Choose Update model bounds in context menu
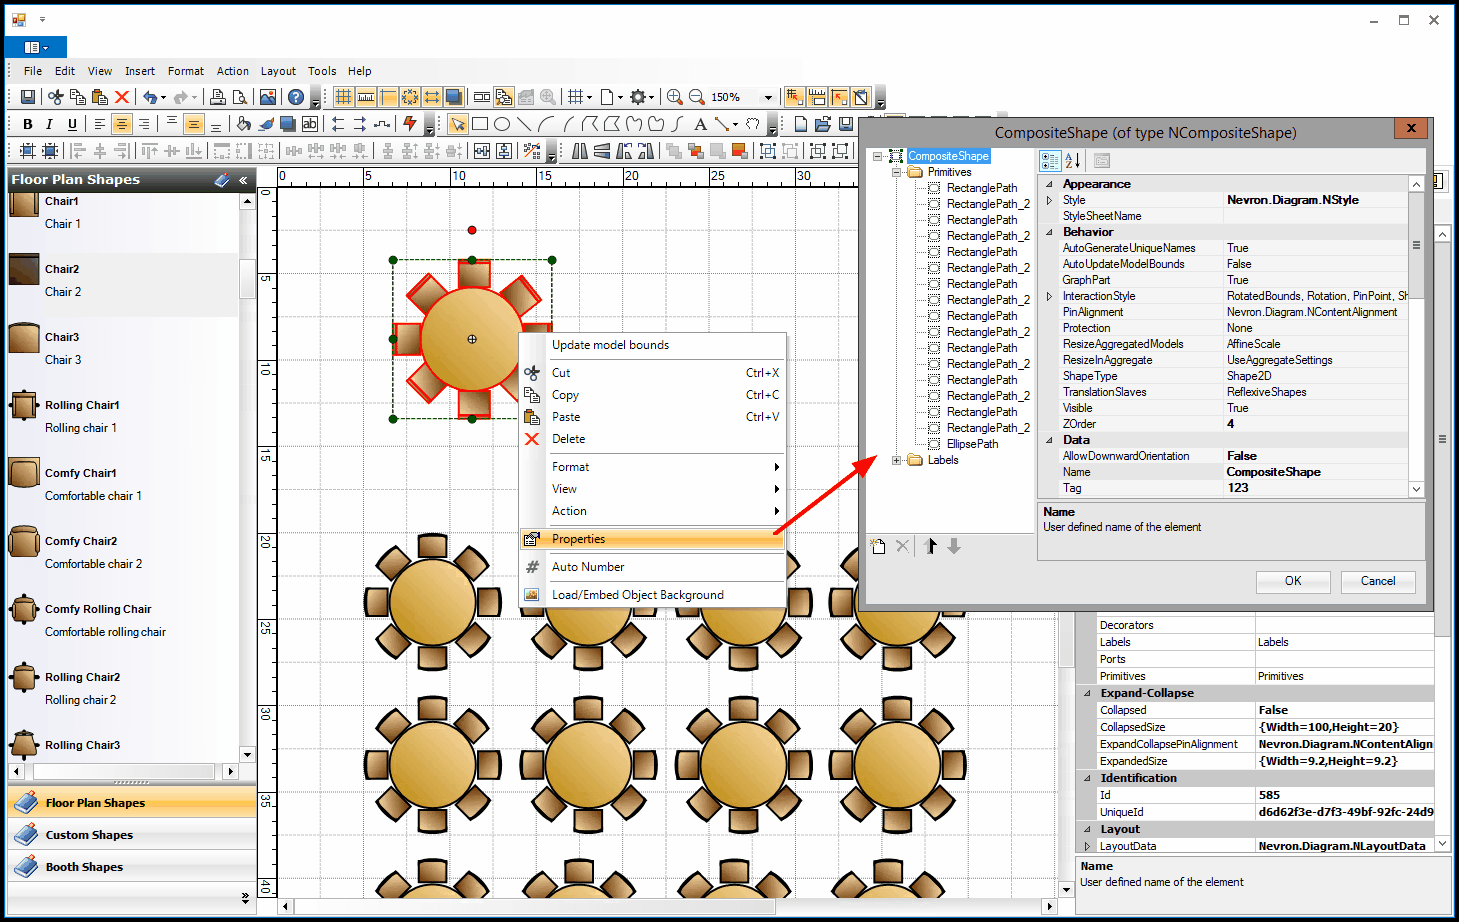Screen dimensions: 1459x922 point(652,345)
